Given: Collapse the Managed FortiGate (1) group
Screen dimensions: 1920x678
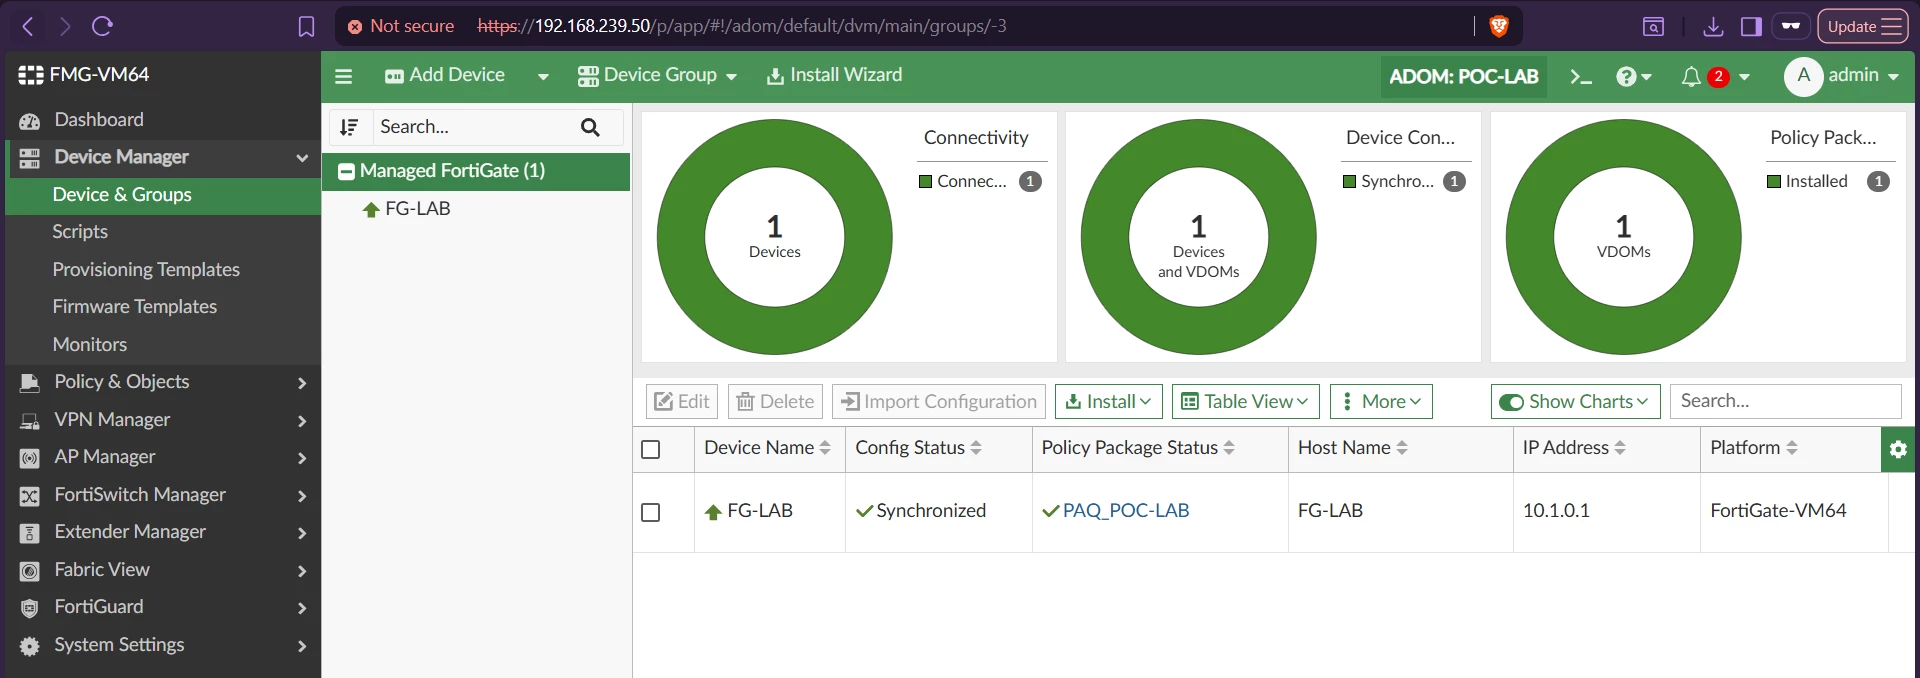Looking at the screenshot, I should pos(347,172).
